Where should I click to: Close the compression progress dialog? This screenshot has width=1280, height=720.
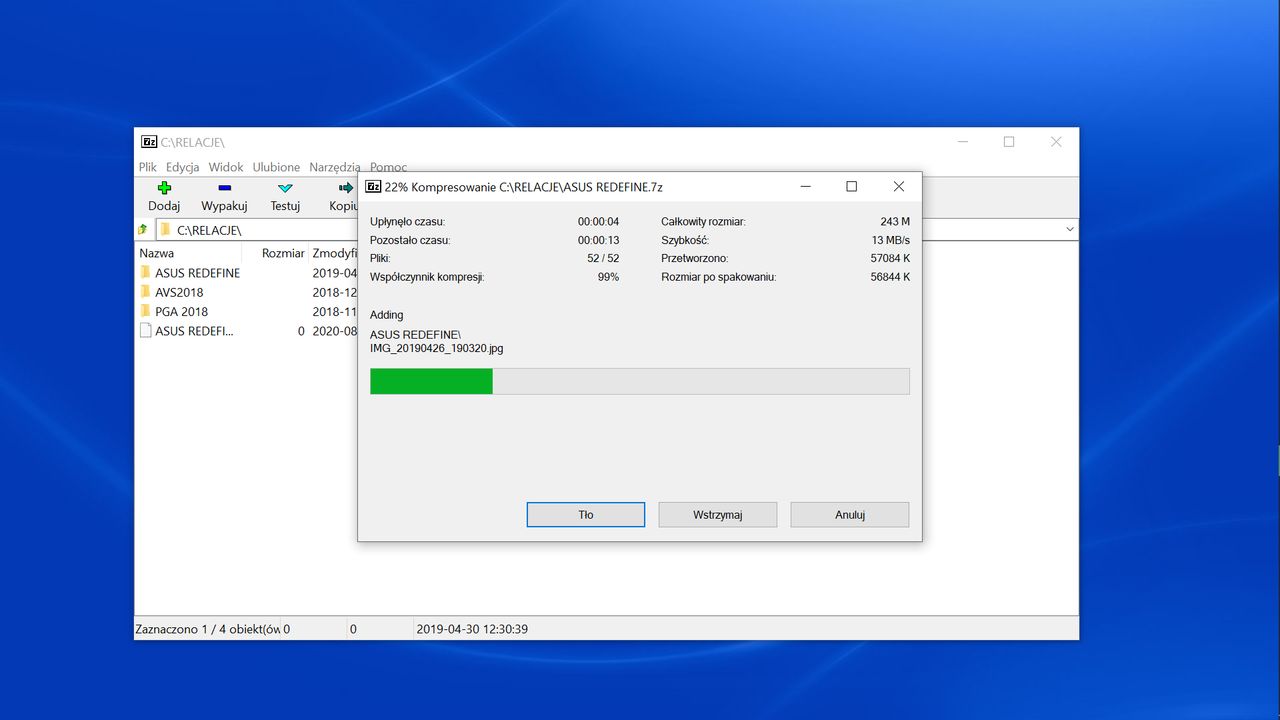[x=898, y=186]
